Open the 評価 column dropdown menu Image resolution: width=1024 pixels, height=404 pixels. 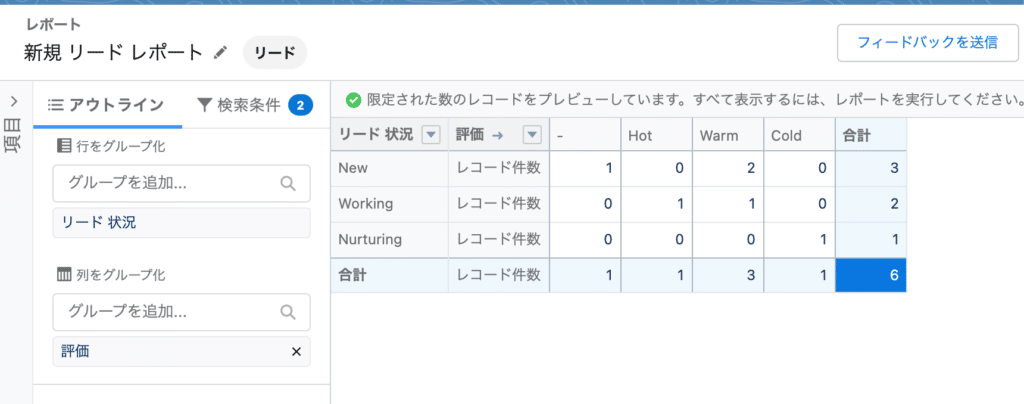click(x=532, y=135)
